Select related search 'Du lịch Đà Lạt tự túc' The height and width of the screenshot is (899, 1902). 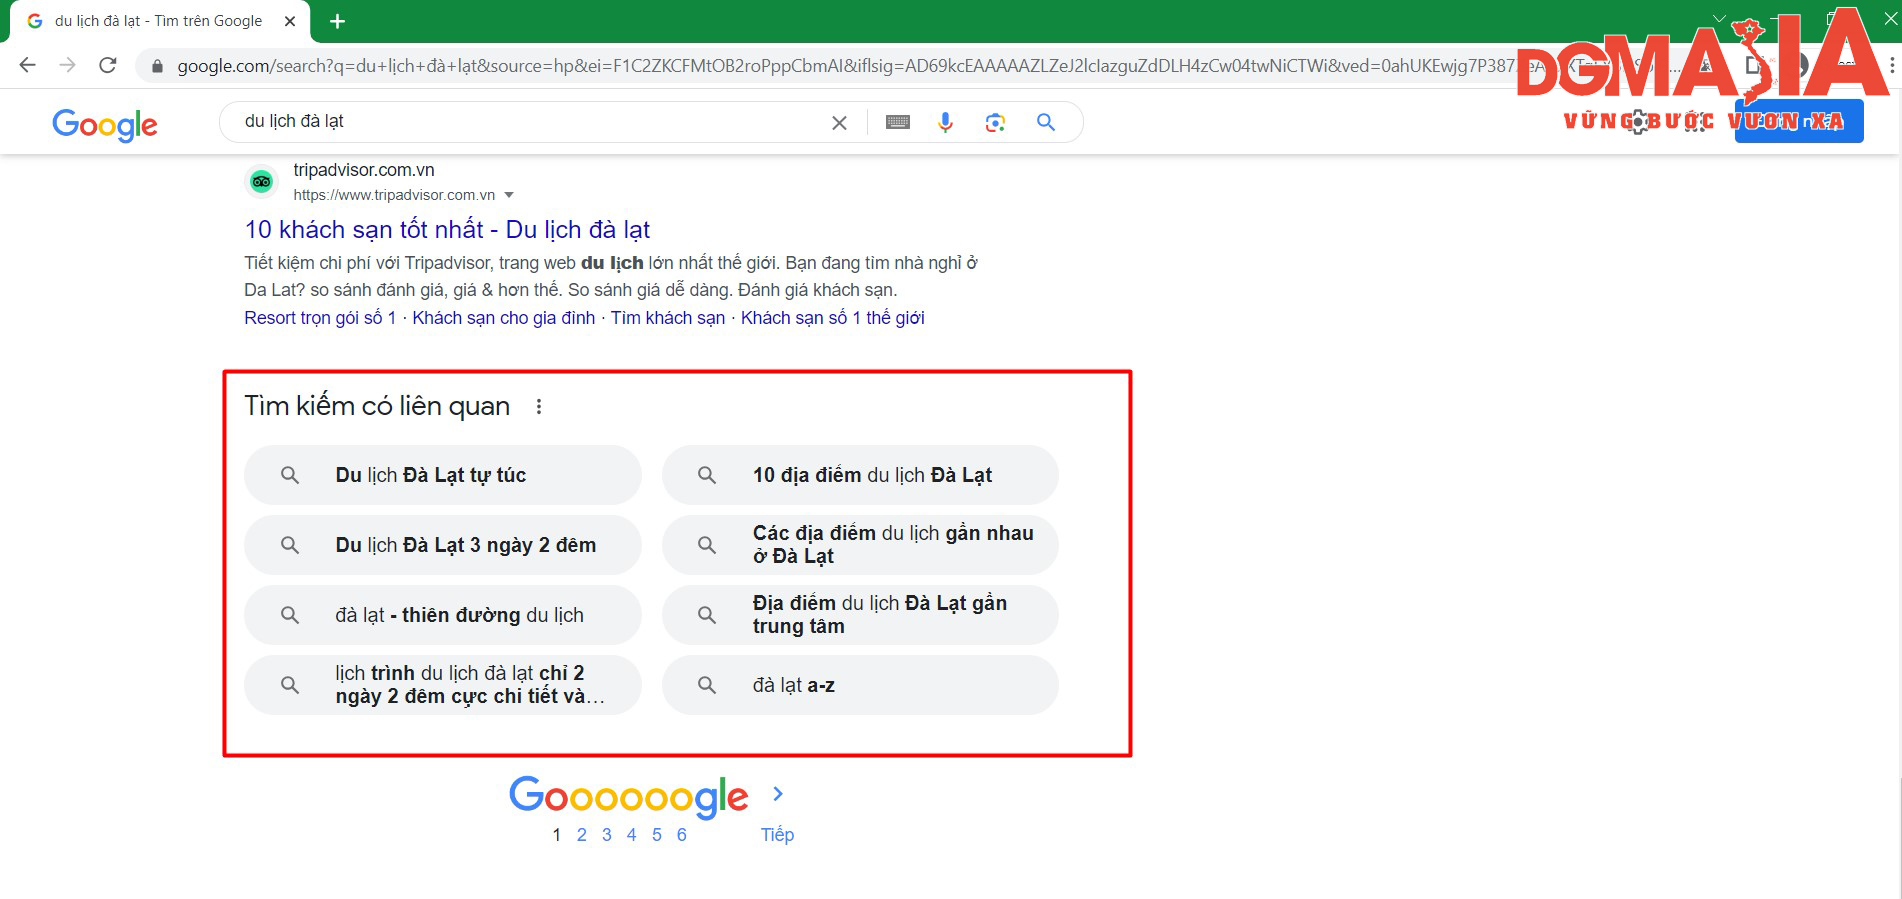click(443, 475)
